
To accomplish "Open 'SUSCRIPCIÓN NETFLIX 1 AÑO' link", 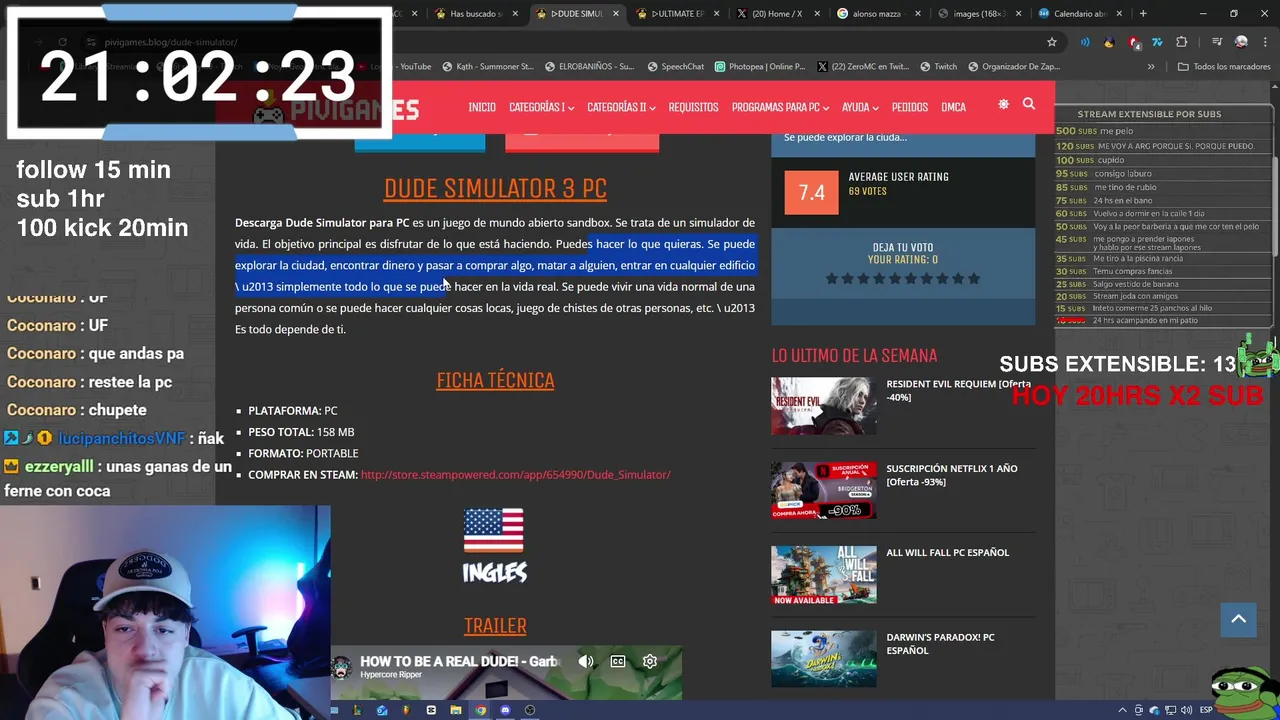I will (951, 474).
